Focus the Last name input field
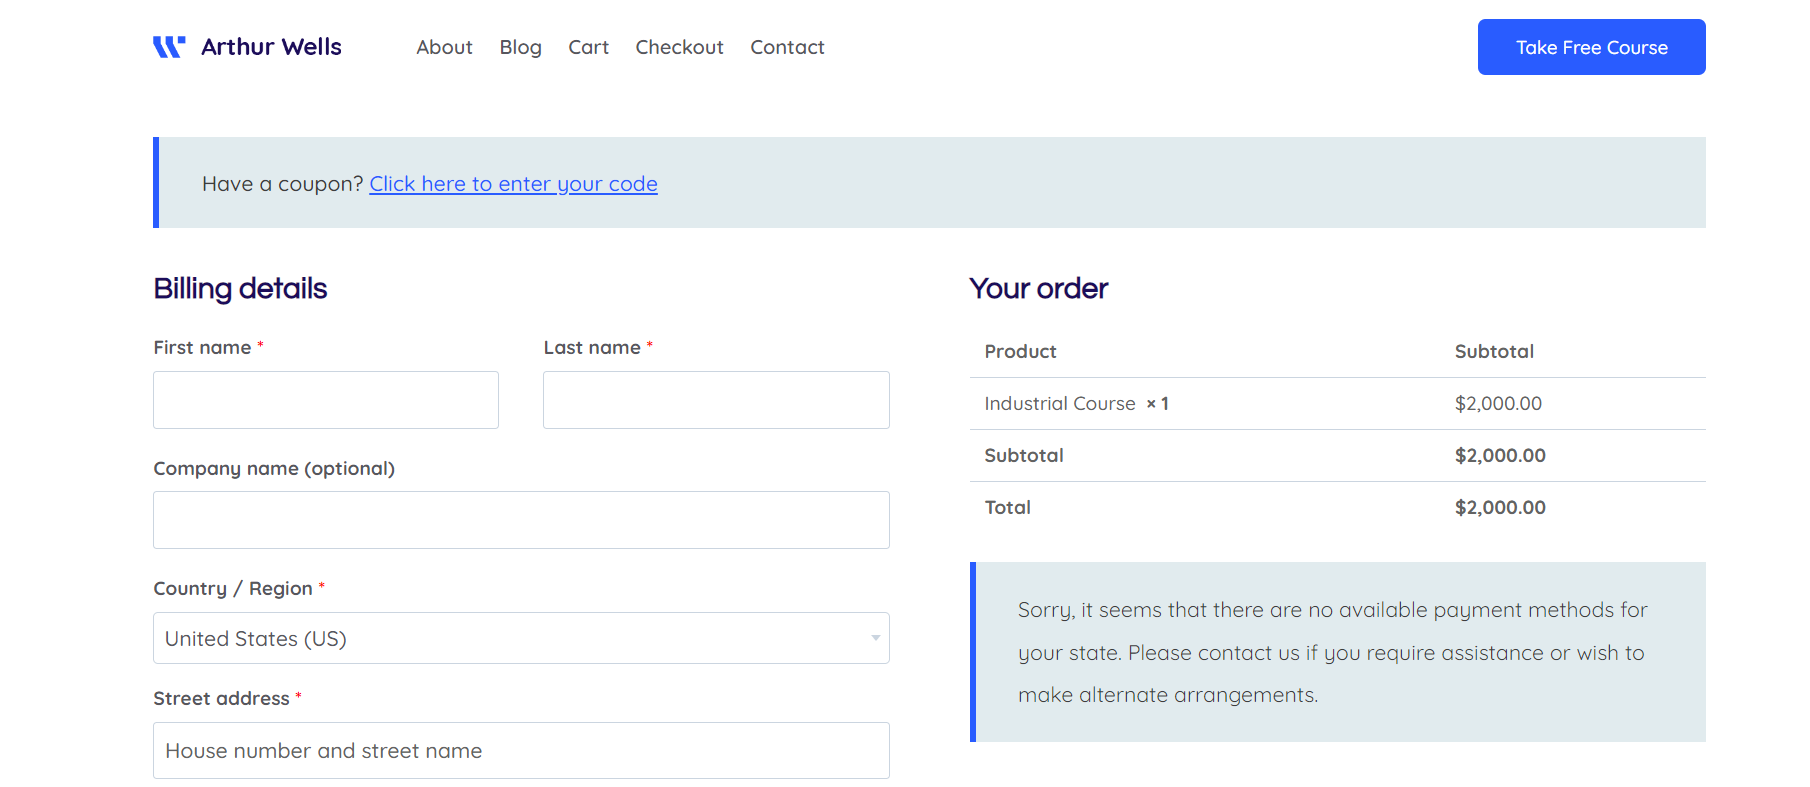 click(716, 400)
